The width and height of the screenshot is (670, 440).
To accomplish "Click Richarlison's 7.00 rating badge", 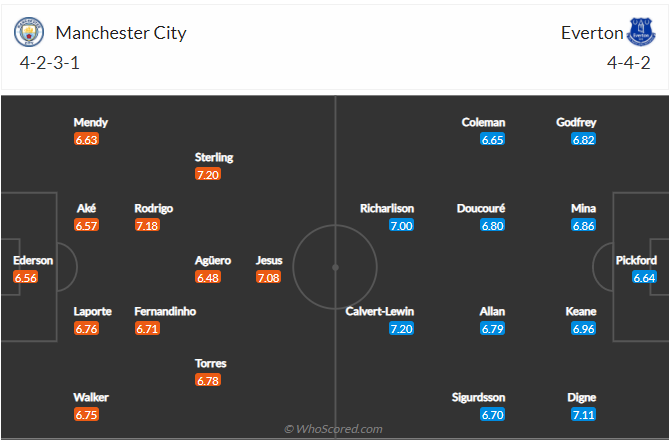I will (x=401, y=226).
